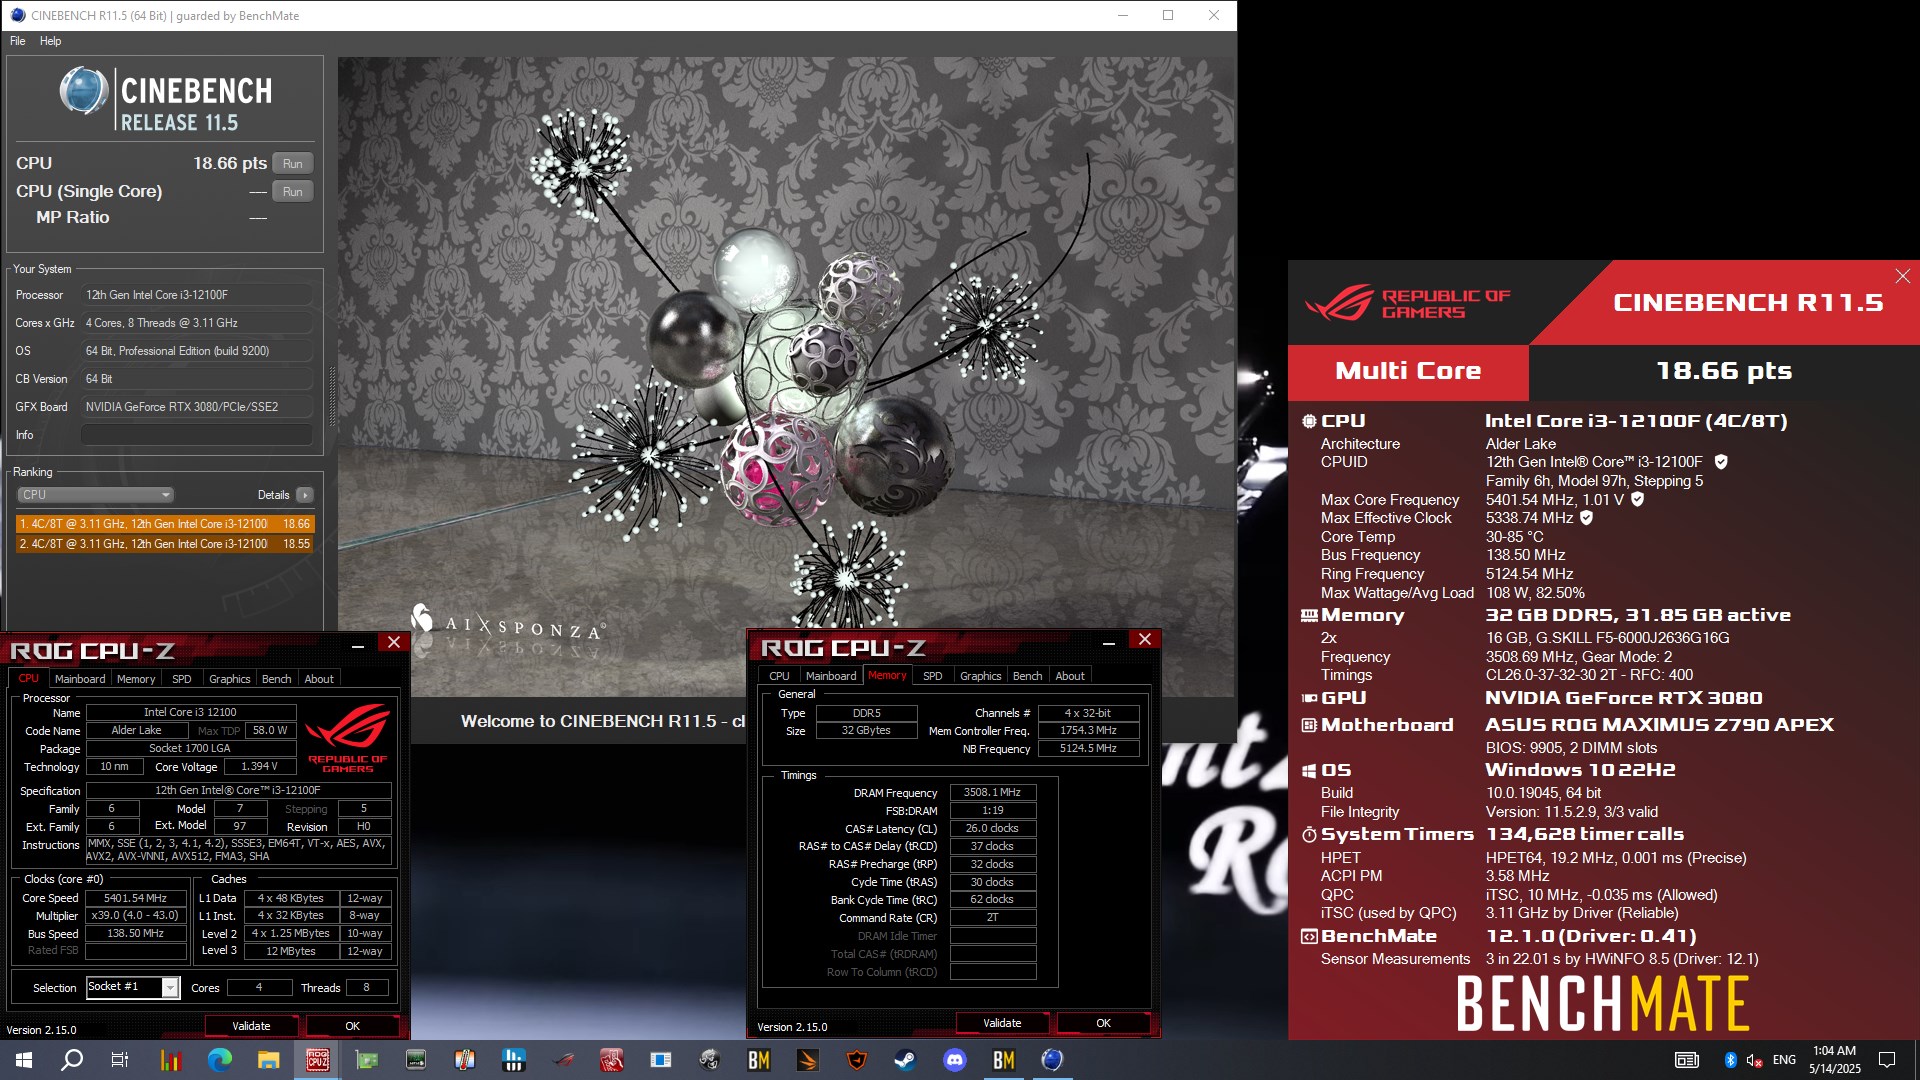Viewport: 1920px width, 1080px height.
Task: Open the notification center icon
Action: pyautogui.click(x=1887, y=1060)
